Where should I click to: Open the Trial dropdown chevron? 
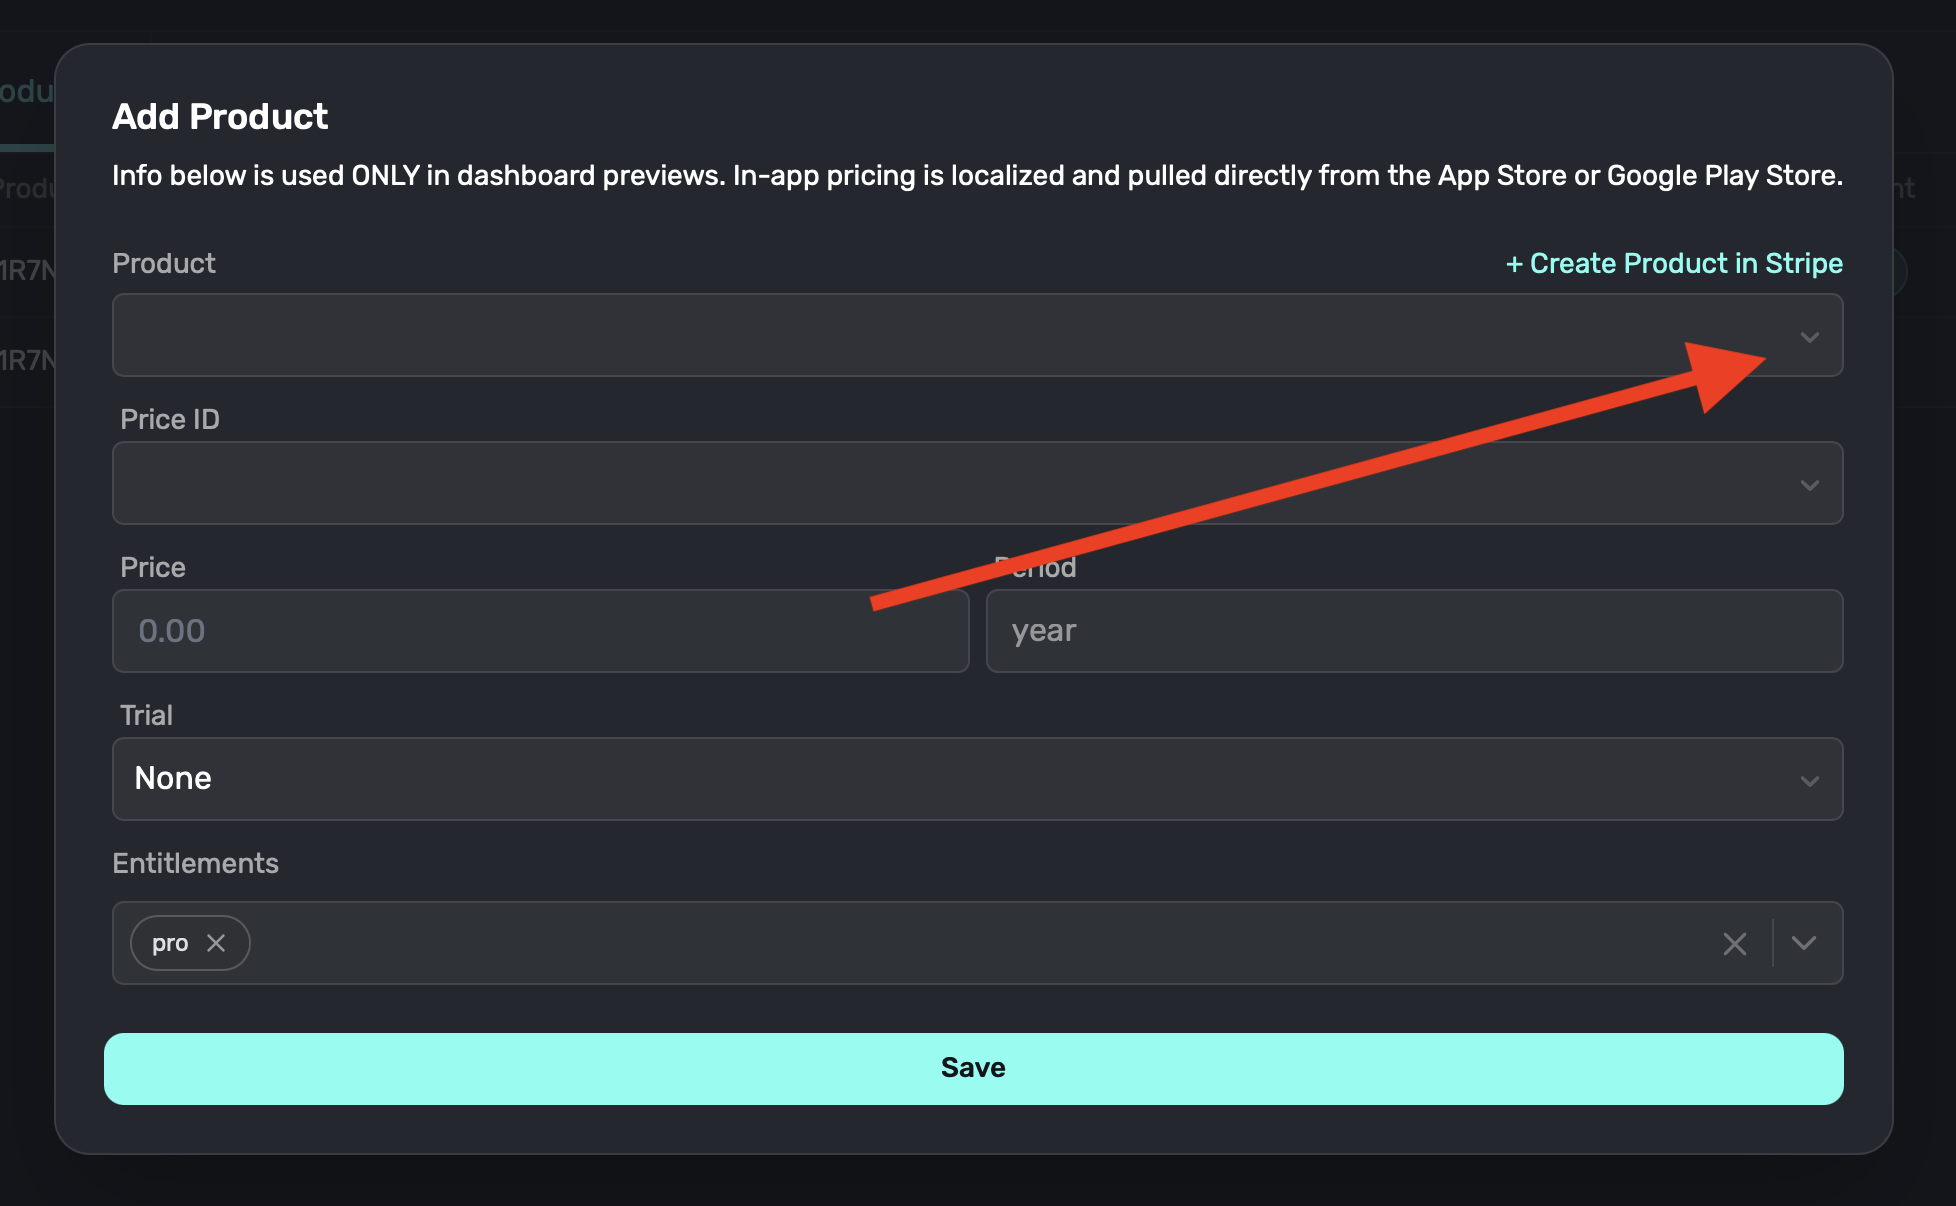pos(1809,781)
